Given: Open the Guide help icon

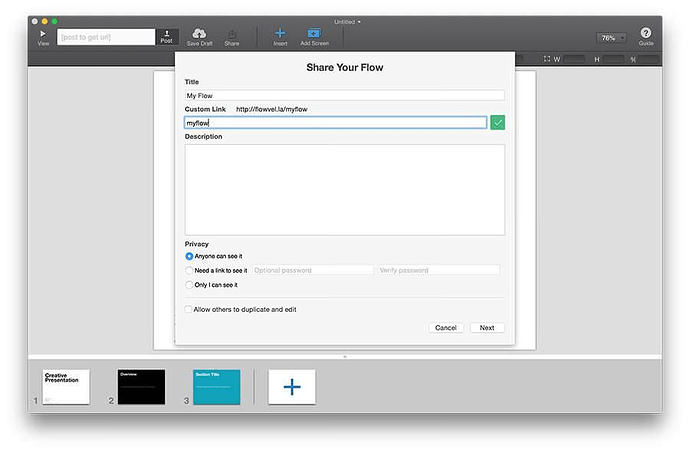Looking at the screenshot, I should [646, 33].
